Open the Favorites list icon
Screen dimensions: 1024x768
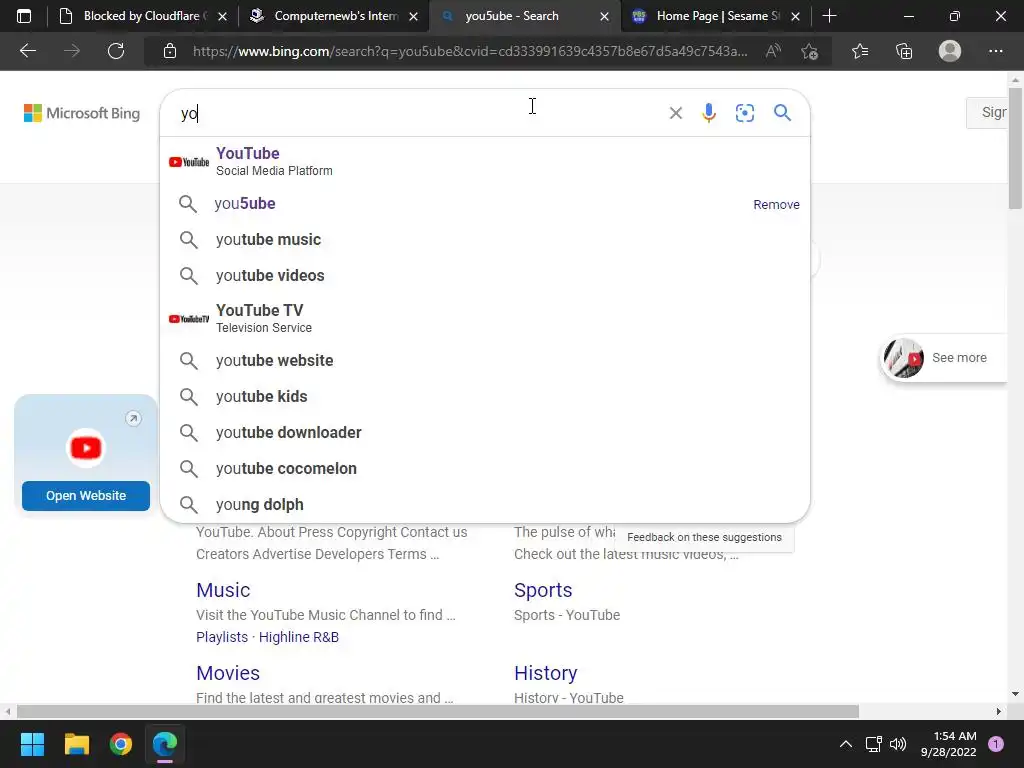[860, 51]
